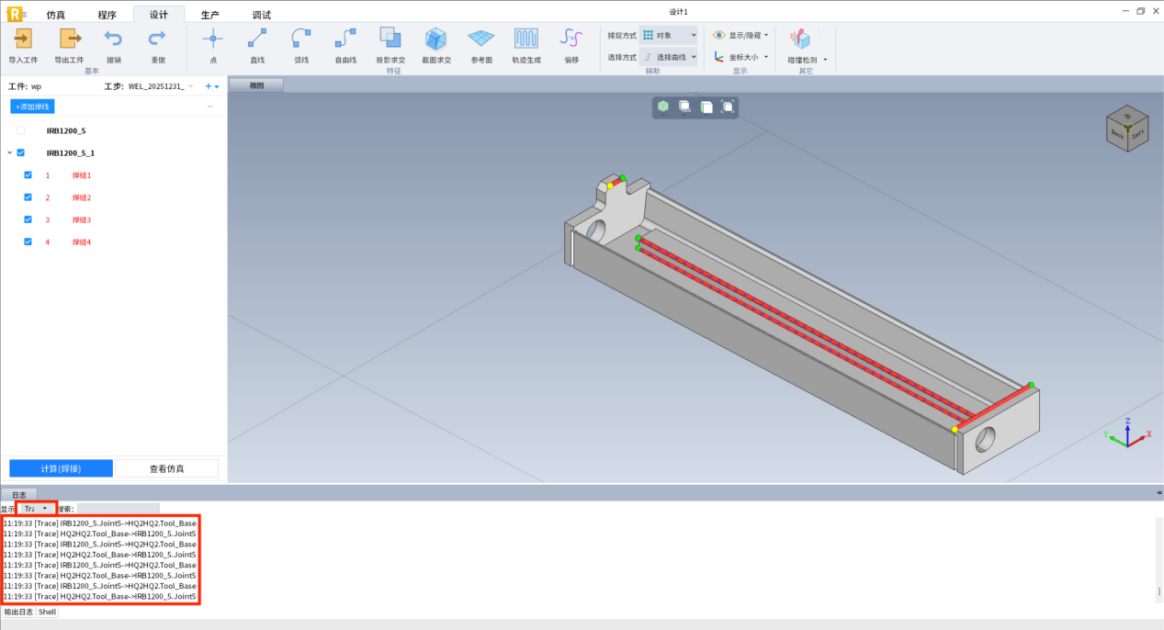The width and height of the screenshot is (1164, 630).
Task: Toggle the 焊缝3 checkbox
Action: (x=28, y=219)
